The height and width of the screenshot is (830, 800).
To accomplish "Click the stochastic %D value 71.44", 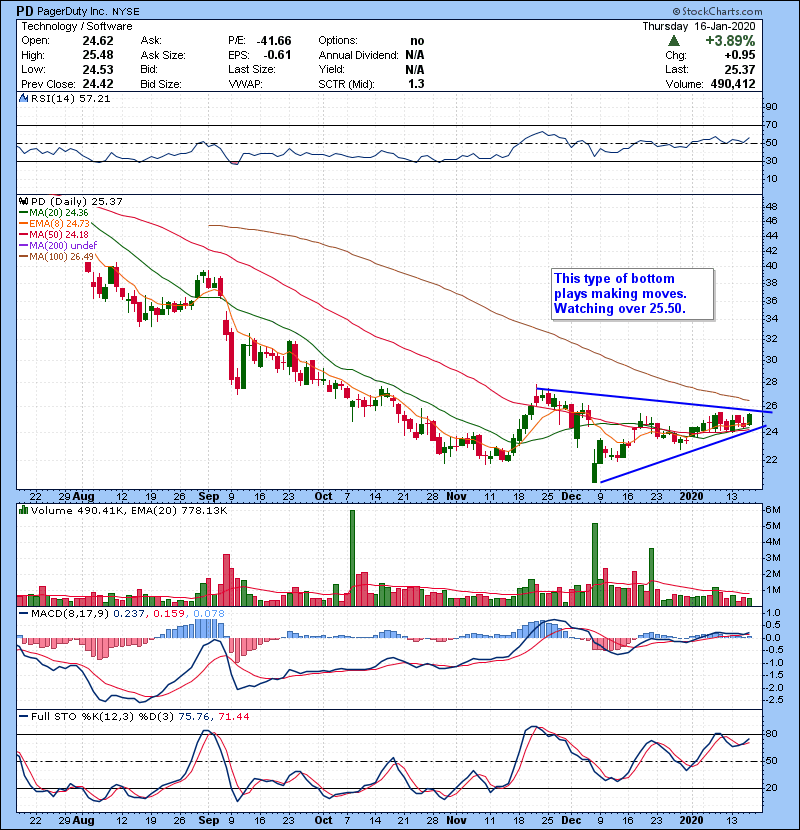I will point(233,716).
